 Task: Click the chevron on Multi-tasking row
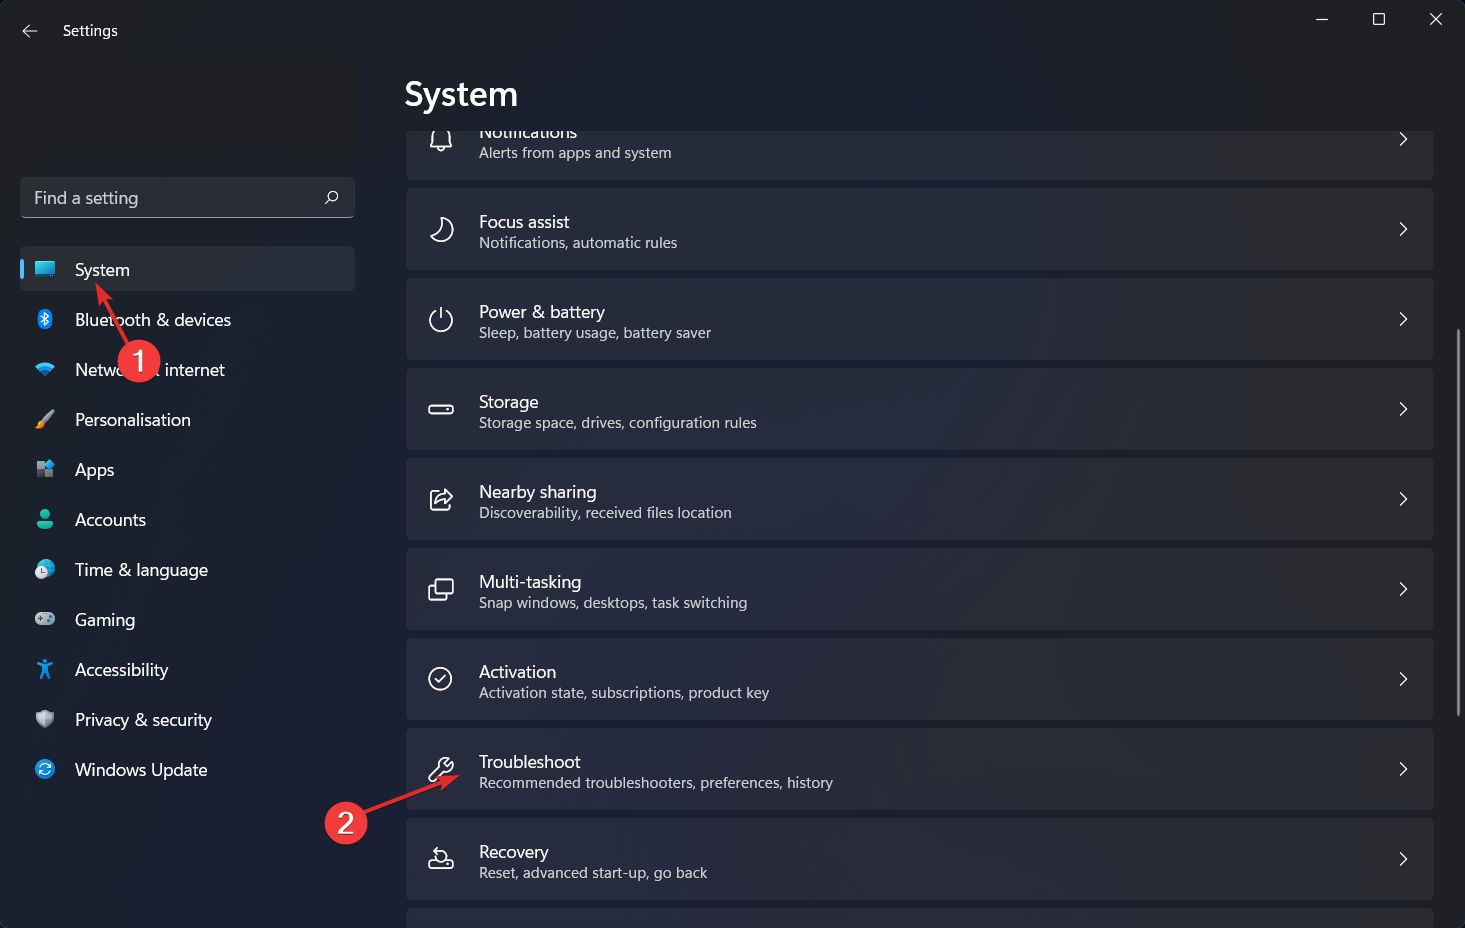[1403, 589]
